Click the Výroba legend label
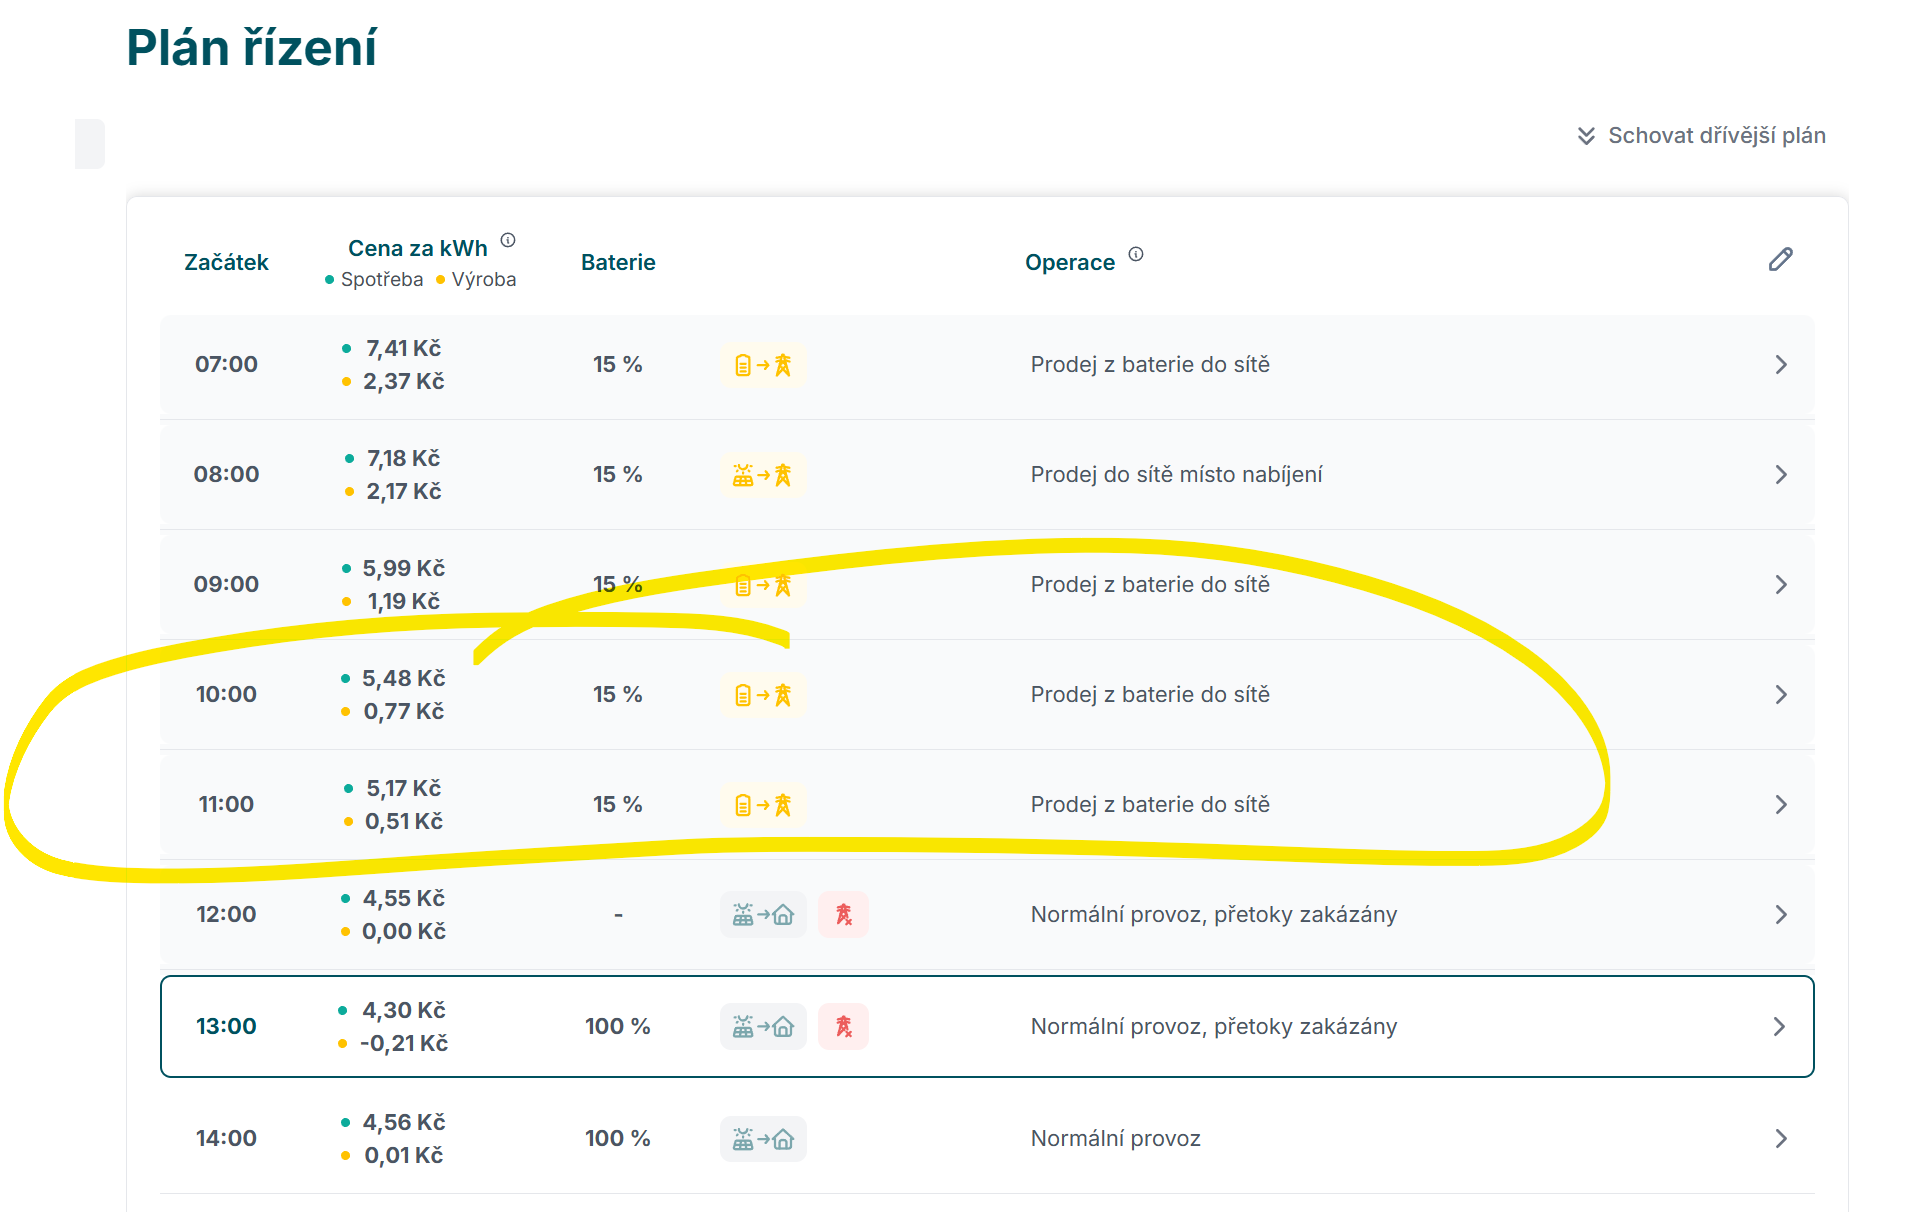This screenshot has width=1927, height=1212. 484,280
